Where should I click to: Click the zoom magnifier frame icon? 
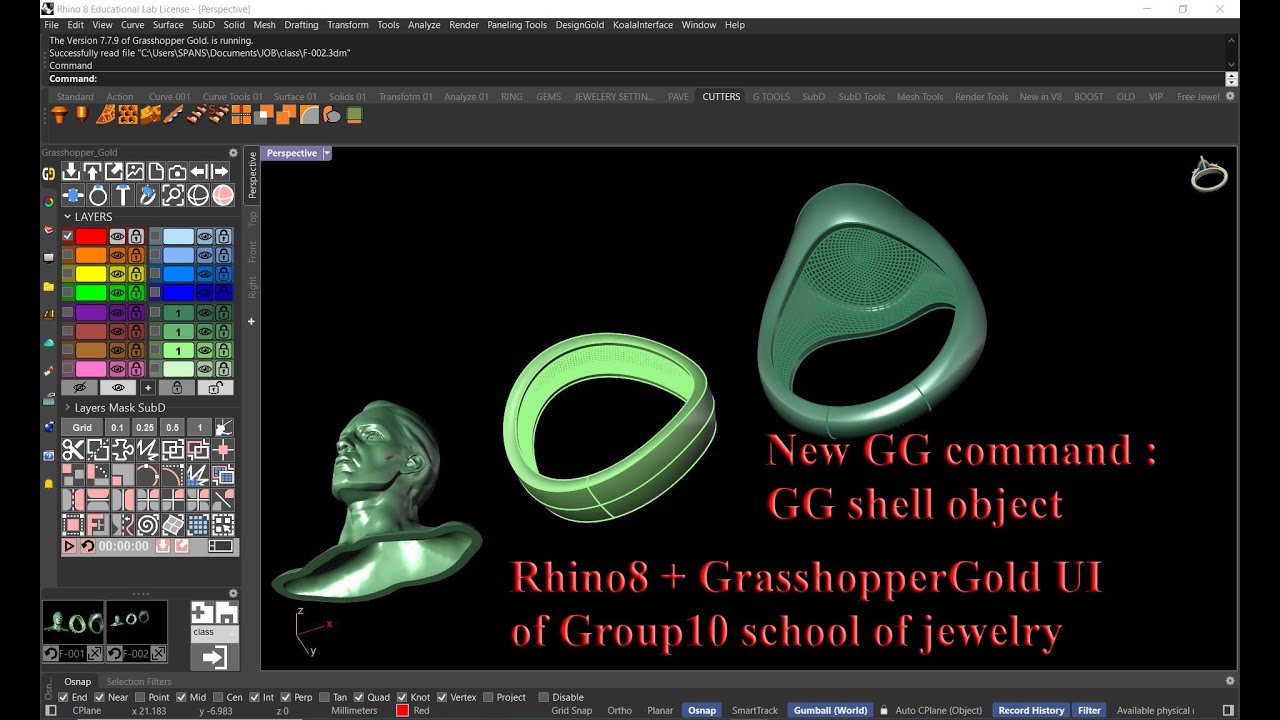(x=173, y=195)
